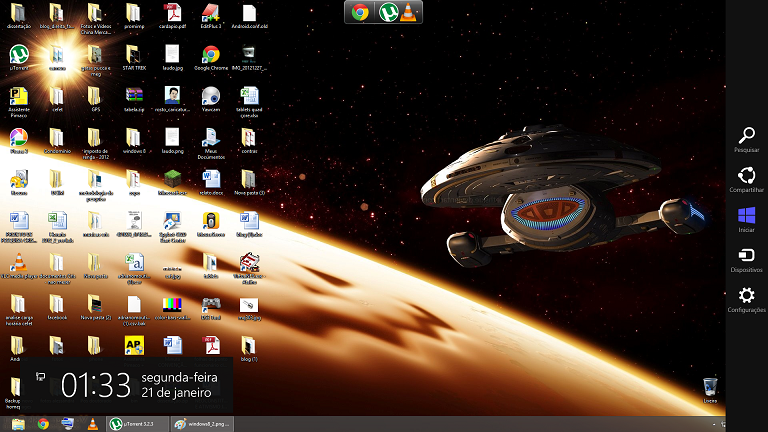Open File Explorer from the taskbar
Viewport: 768px width, 432px height.
tap(19, 424)
